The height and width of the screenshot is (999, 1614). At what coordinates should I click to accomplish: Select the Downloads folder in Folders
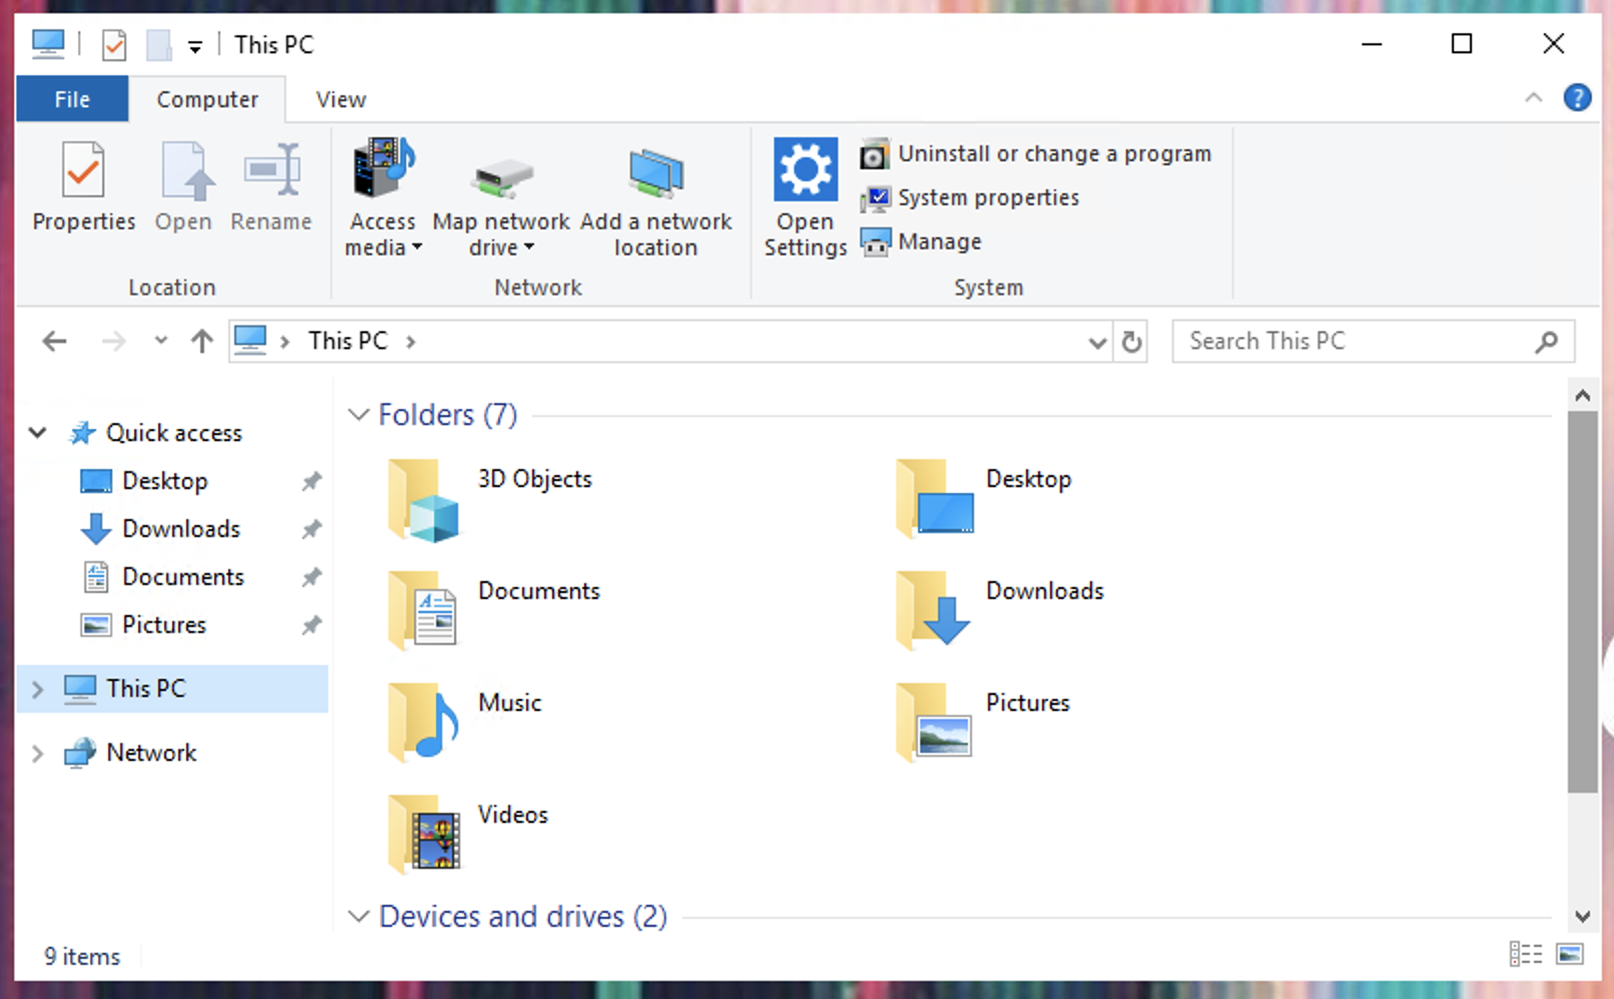click(x=1000, y=611)
